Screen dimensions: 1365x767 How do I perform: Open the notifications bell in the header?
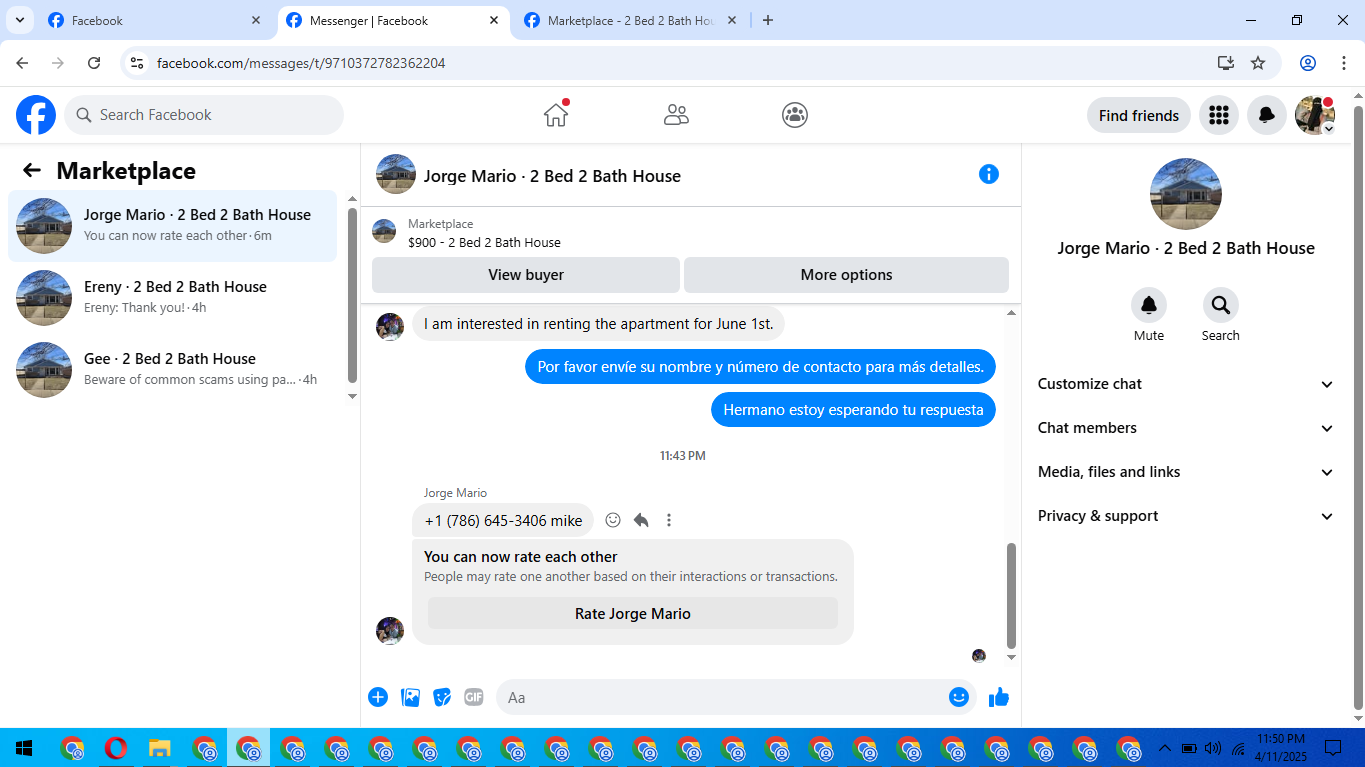1266,115
